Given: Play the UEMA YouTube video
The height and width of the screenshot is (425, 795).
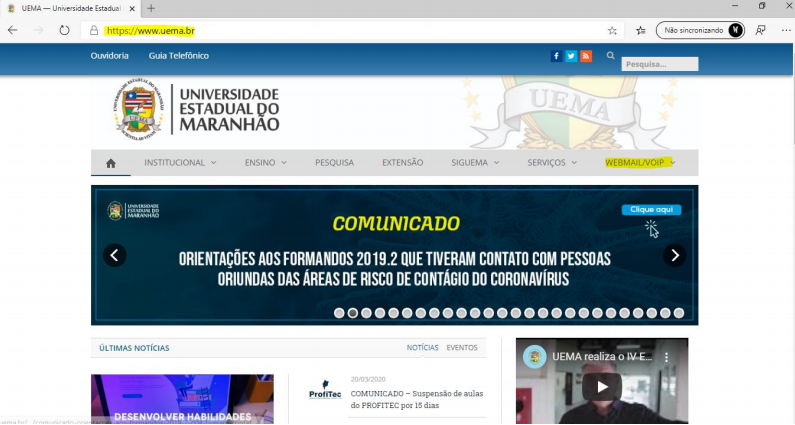Looking at the screenshot, I should tap(602, 387).
